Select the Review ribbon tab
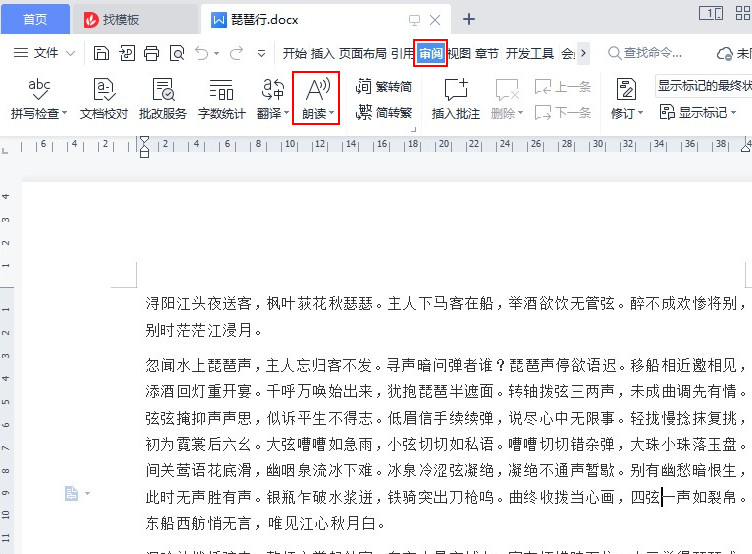Viewport: 752px width, 554px height. pyautogui.click(x=431, y=53)
